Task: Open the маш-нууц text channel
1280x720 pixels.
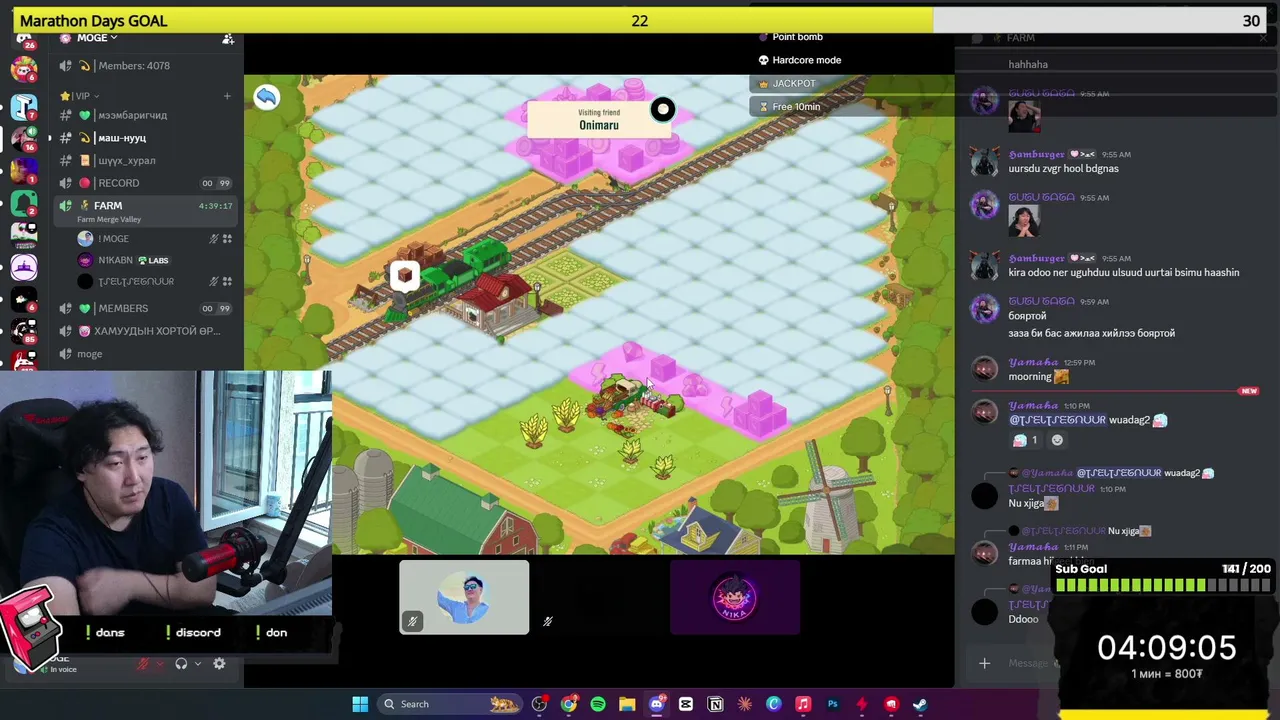Action: coord(122,138)
